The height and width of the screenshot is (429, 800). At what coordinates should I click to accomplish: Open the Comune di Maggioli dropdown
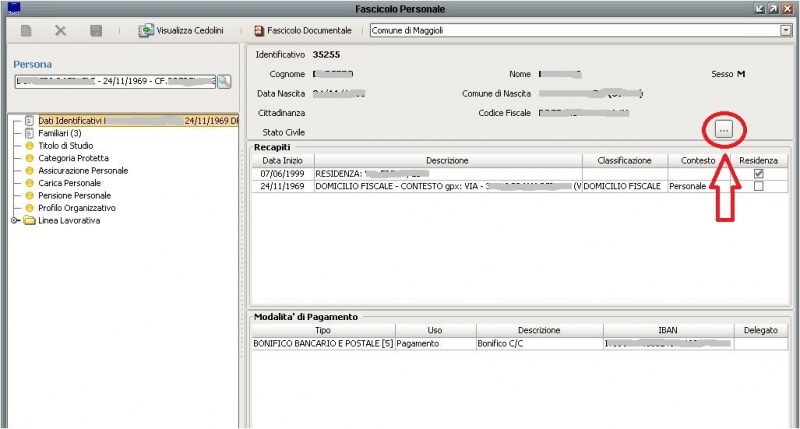784,31
